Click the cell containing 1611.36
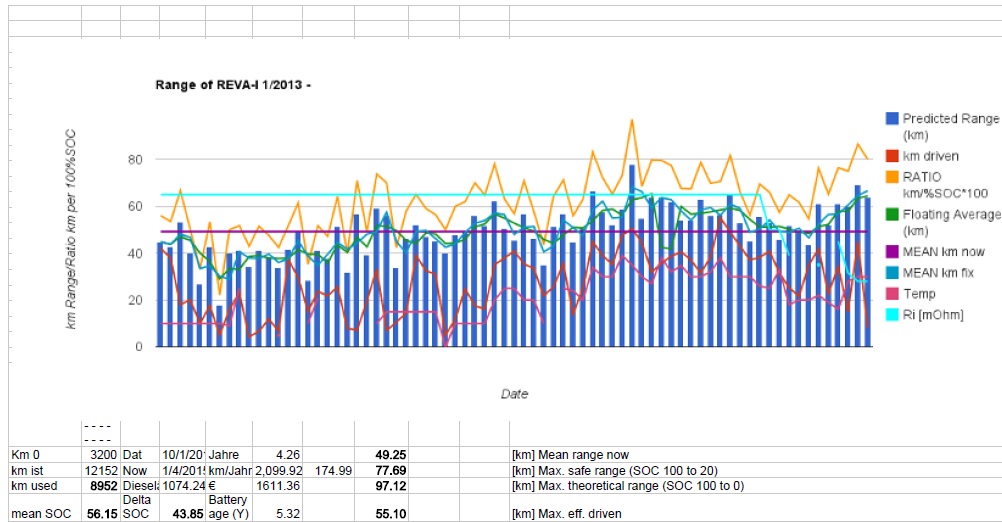Image resolution: width=1002 pixels, height=522 pixels. click(278, 485)
